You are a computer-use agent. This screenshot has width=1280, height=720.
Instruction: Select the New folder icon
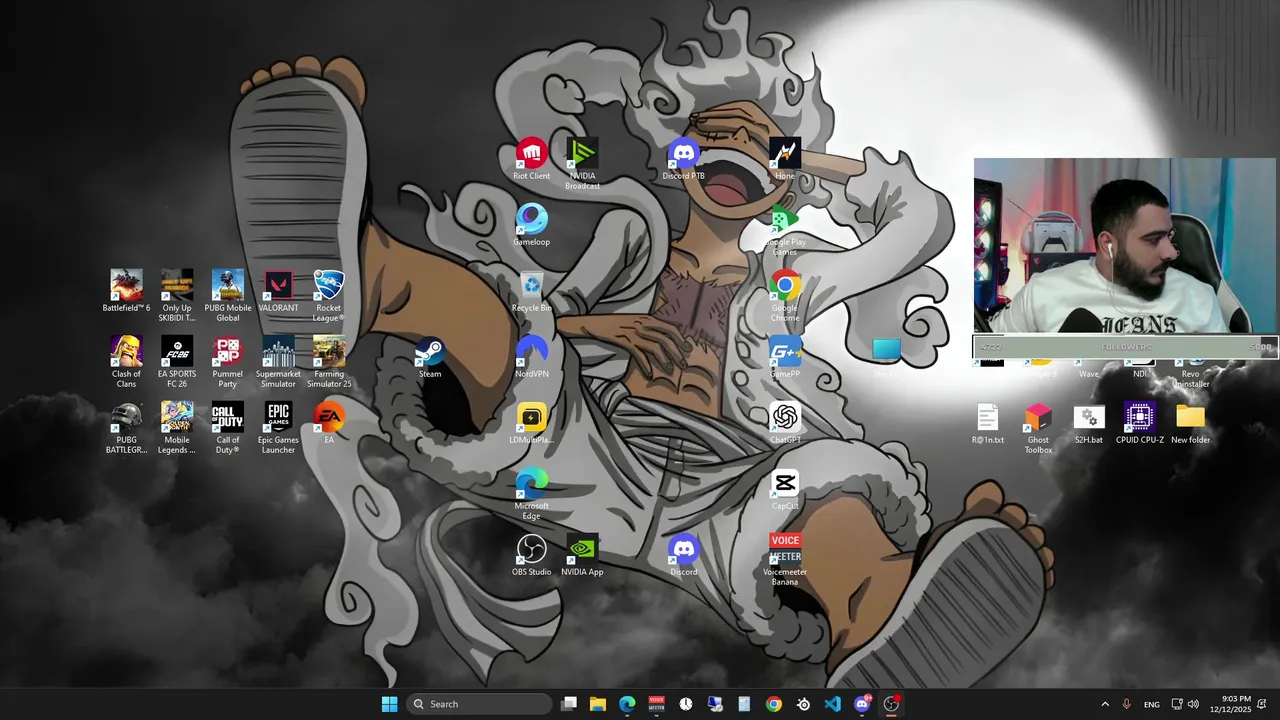coord(1190,424)
